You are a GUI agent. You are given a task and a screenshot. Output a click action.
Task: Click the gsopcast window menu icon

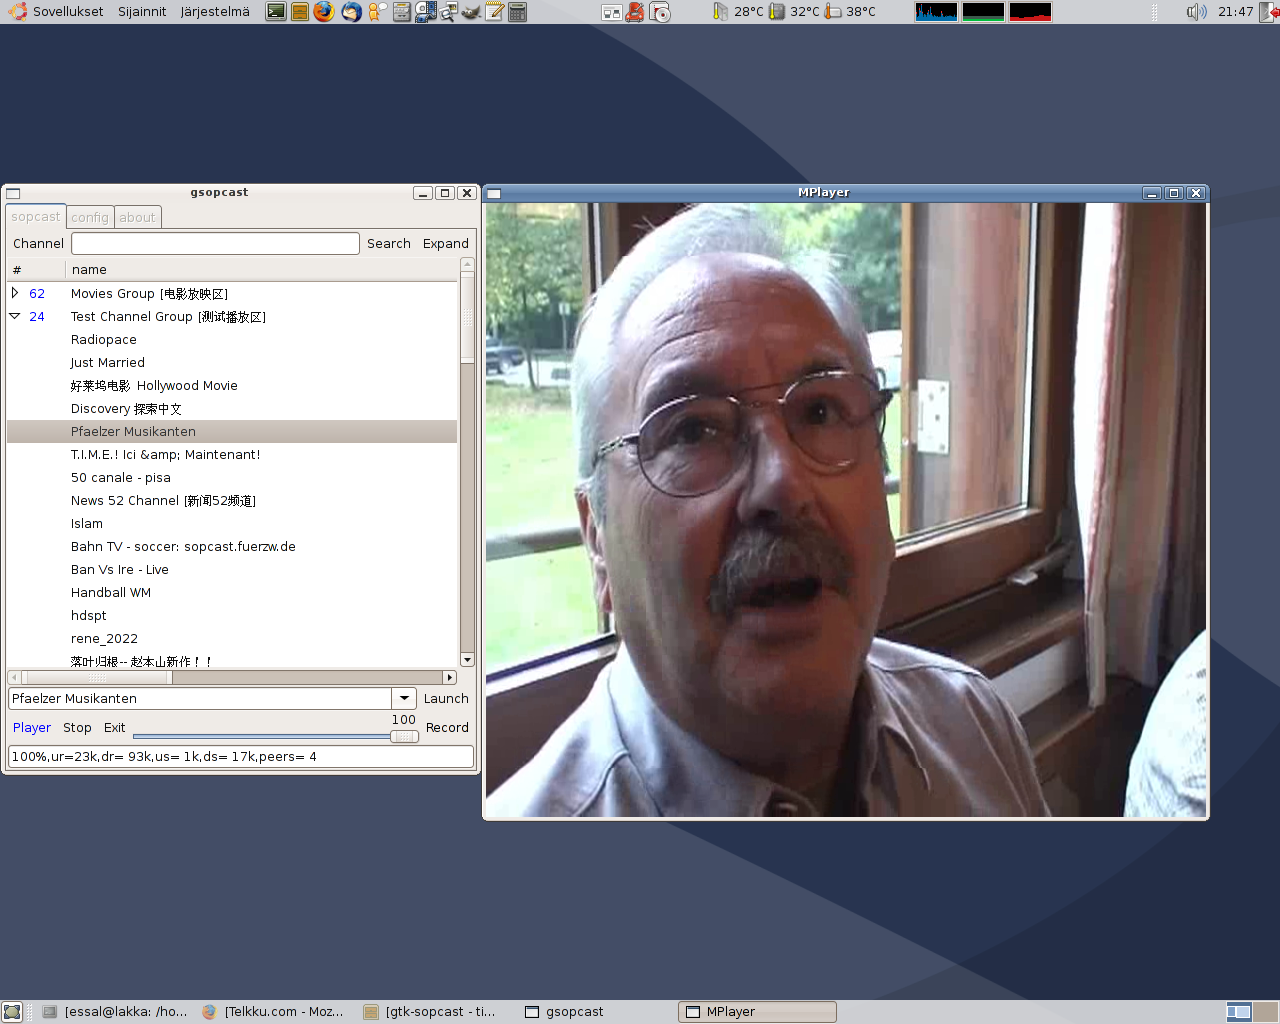tap(13, 193)
